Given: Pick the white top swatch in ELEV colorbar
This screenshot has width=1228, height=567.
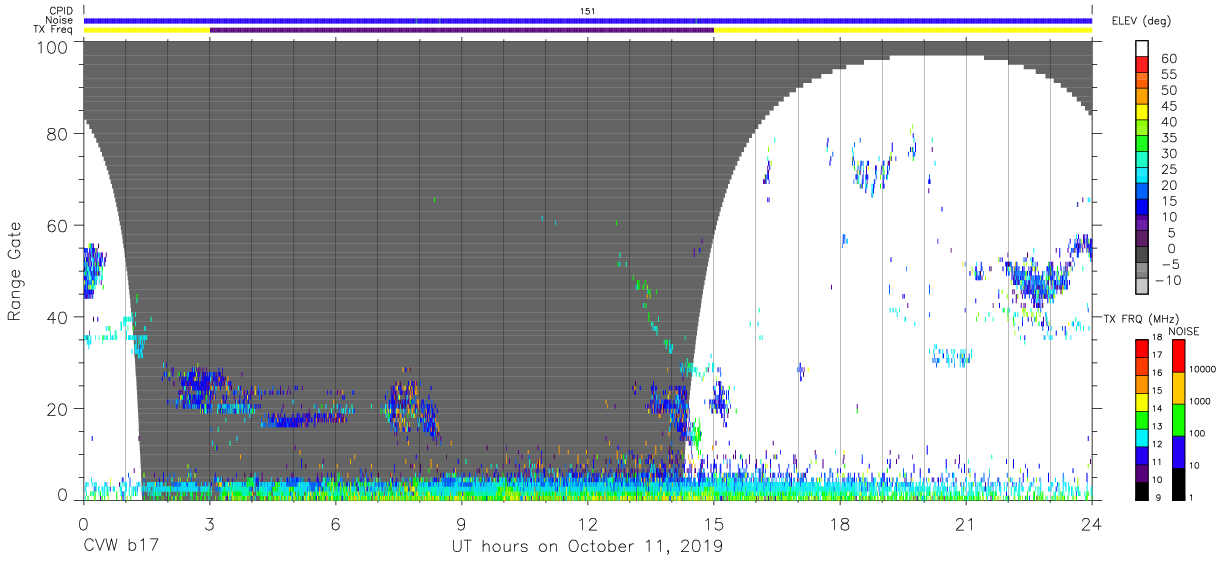Looking at the screenshot, I should coord(1143,50).
